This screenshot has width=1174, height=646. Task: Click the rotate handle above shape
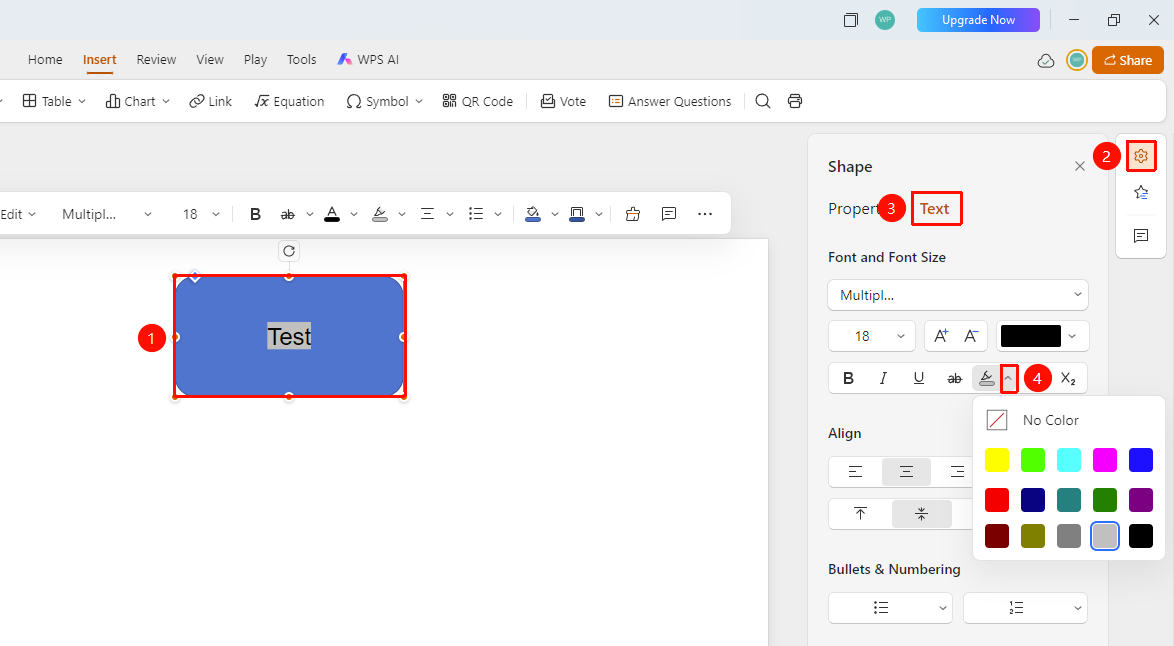289,252
